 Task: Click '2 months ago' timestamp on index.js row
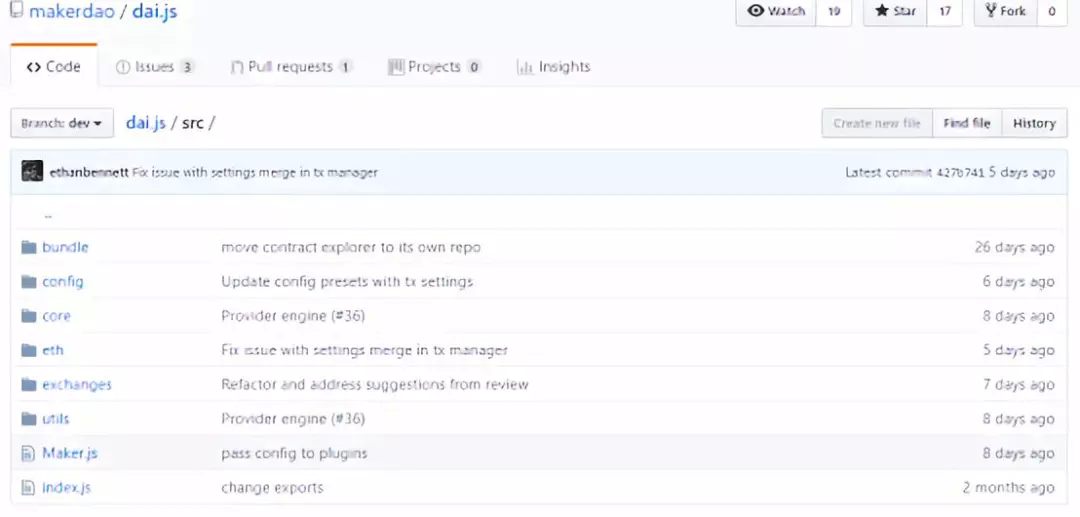[x=1009, y=488]
